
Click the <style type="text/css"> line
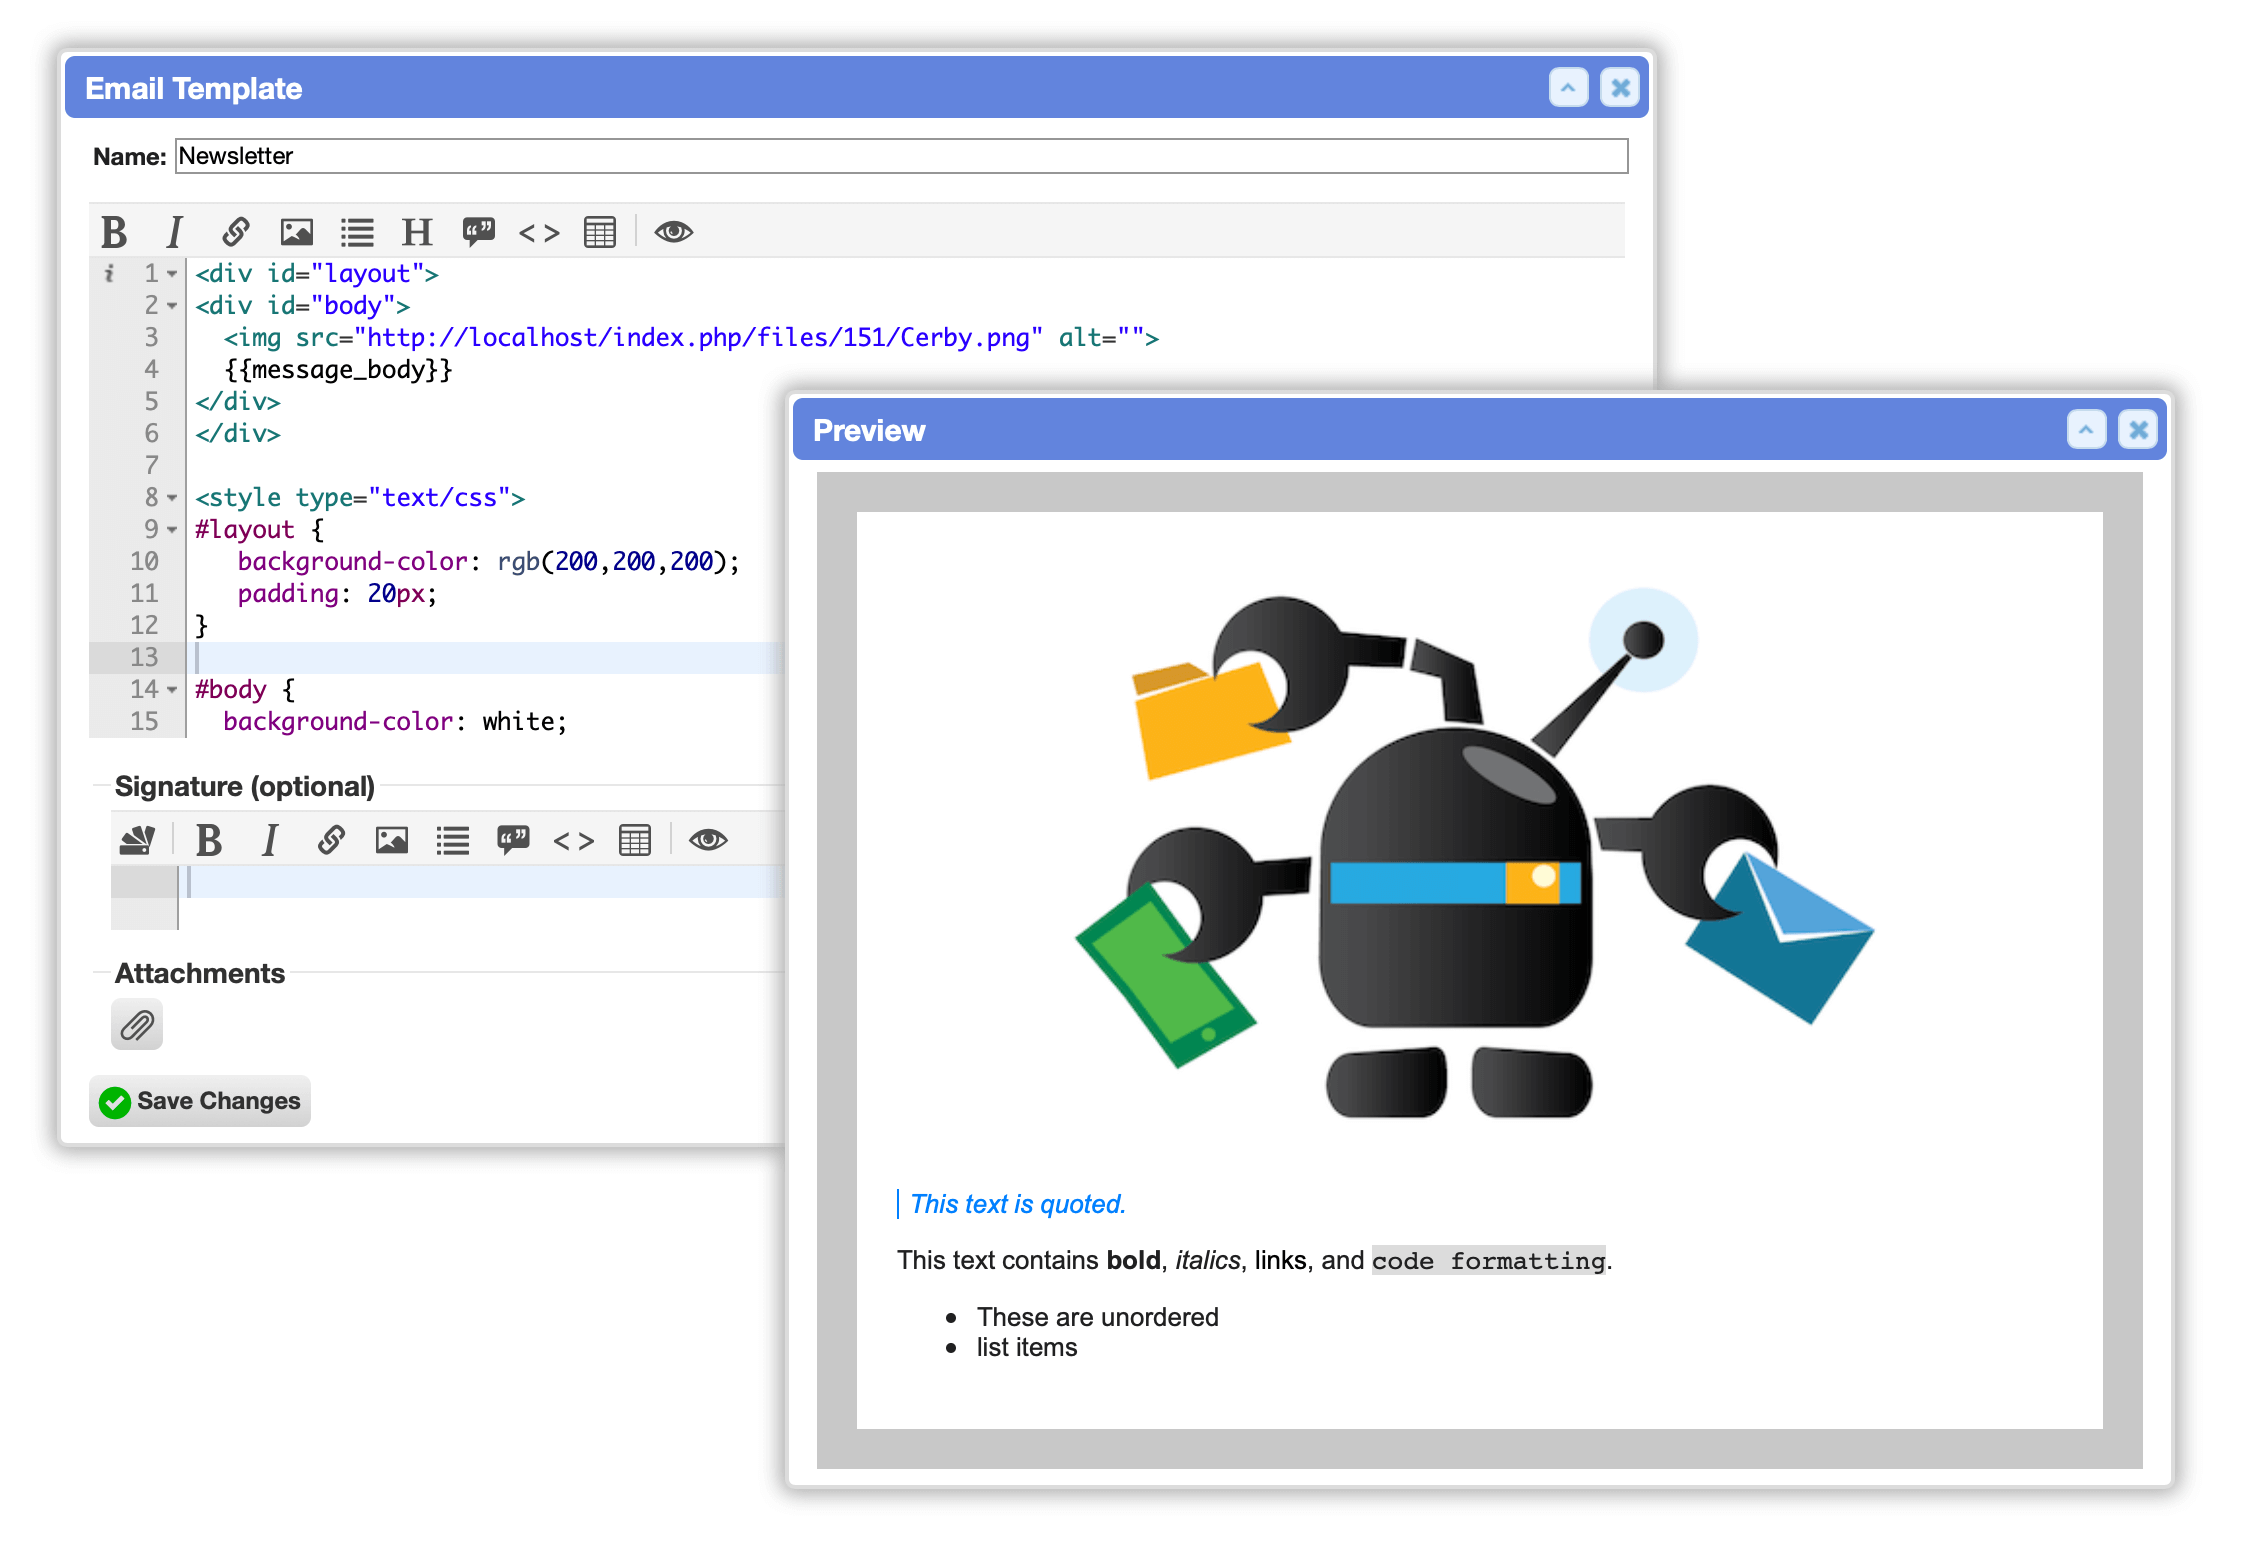[360, 498]
